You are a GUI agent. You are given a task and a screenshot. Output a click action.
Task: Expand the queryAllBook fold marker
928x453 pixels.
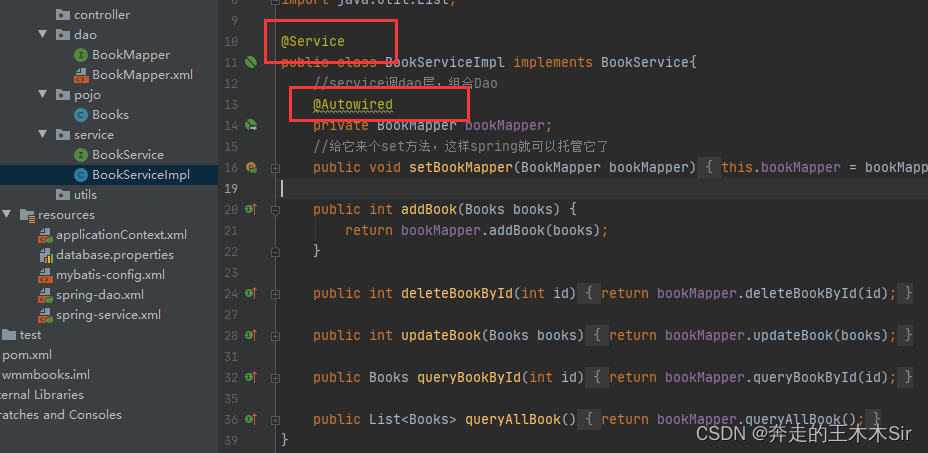tap(275, 420)
